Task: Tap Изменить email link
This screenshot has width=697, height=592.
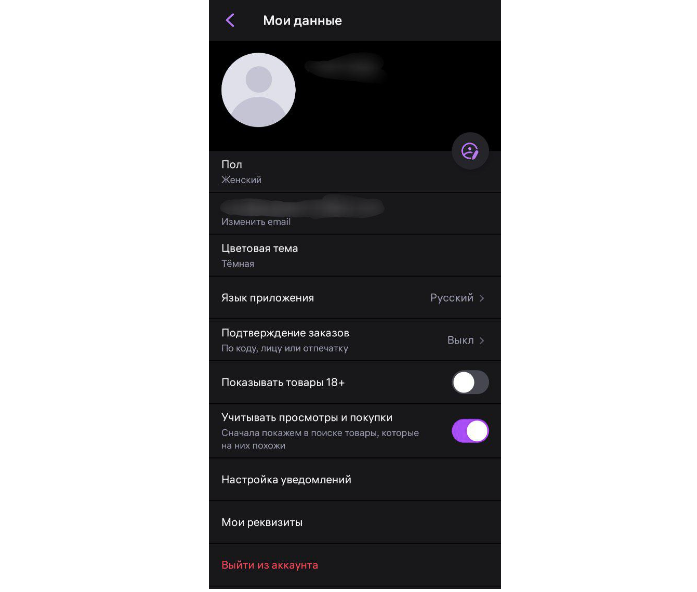Action: click(x=256, y=222)
